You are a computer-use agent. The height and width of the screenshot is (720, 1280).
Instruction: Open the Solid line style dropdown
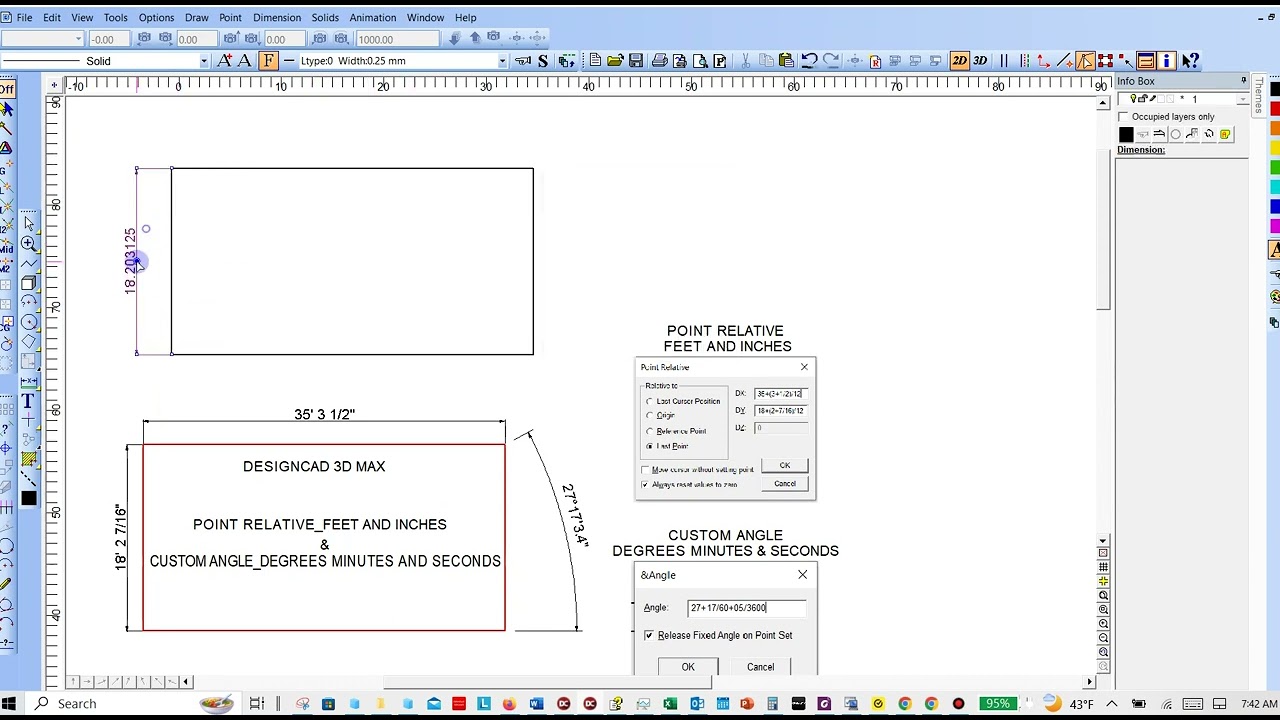pos(204,61)
